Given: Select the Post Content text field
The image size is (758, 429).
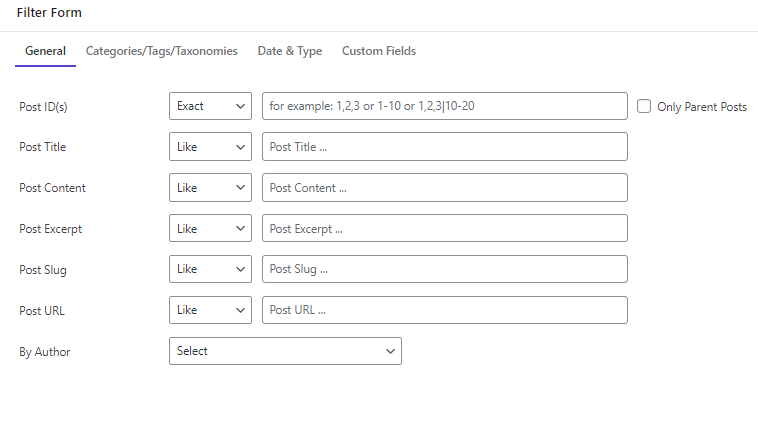Looking at the screenshot, I should point(445,188).
